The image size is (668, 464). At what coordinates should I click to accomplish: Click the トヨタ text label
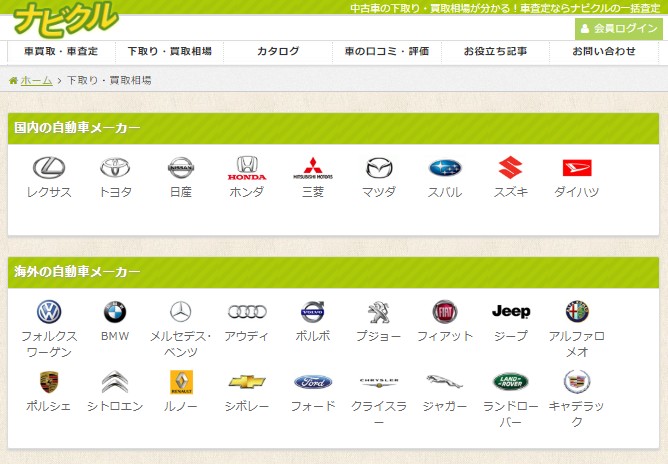(x=115, y=192)
